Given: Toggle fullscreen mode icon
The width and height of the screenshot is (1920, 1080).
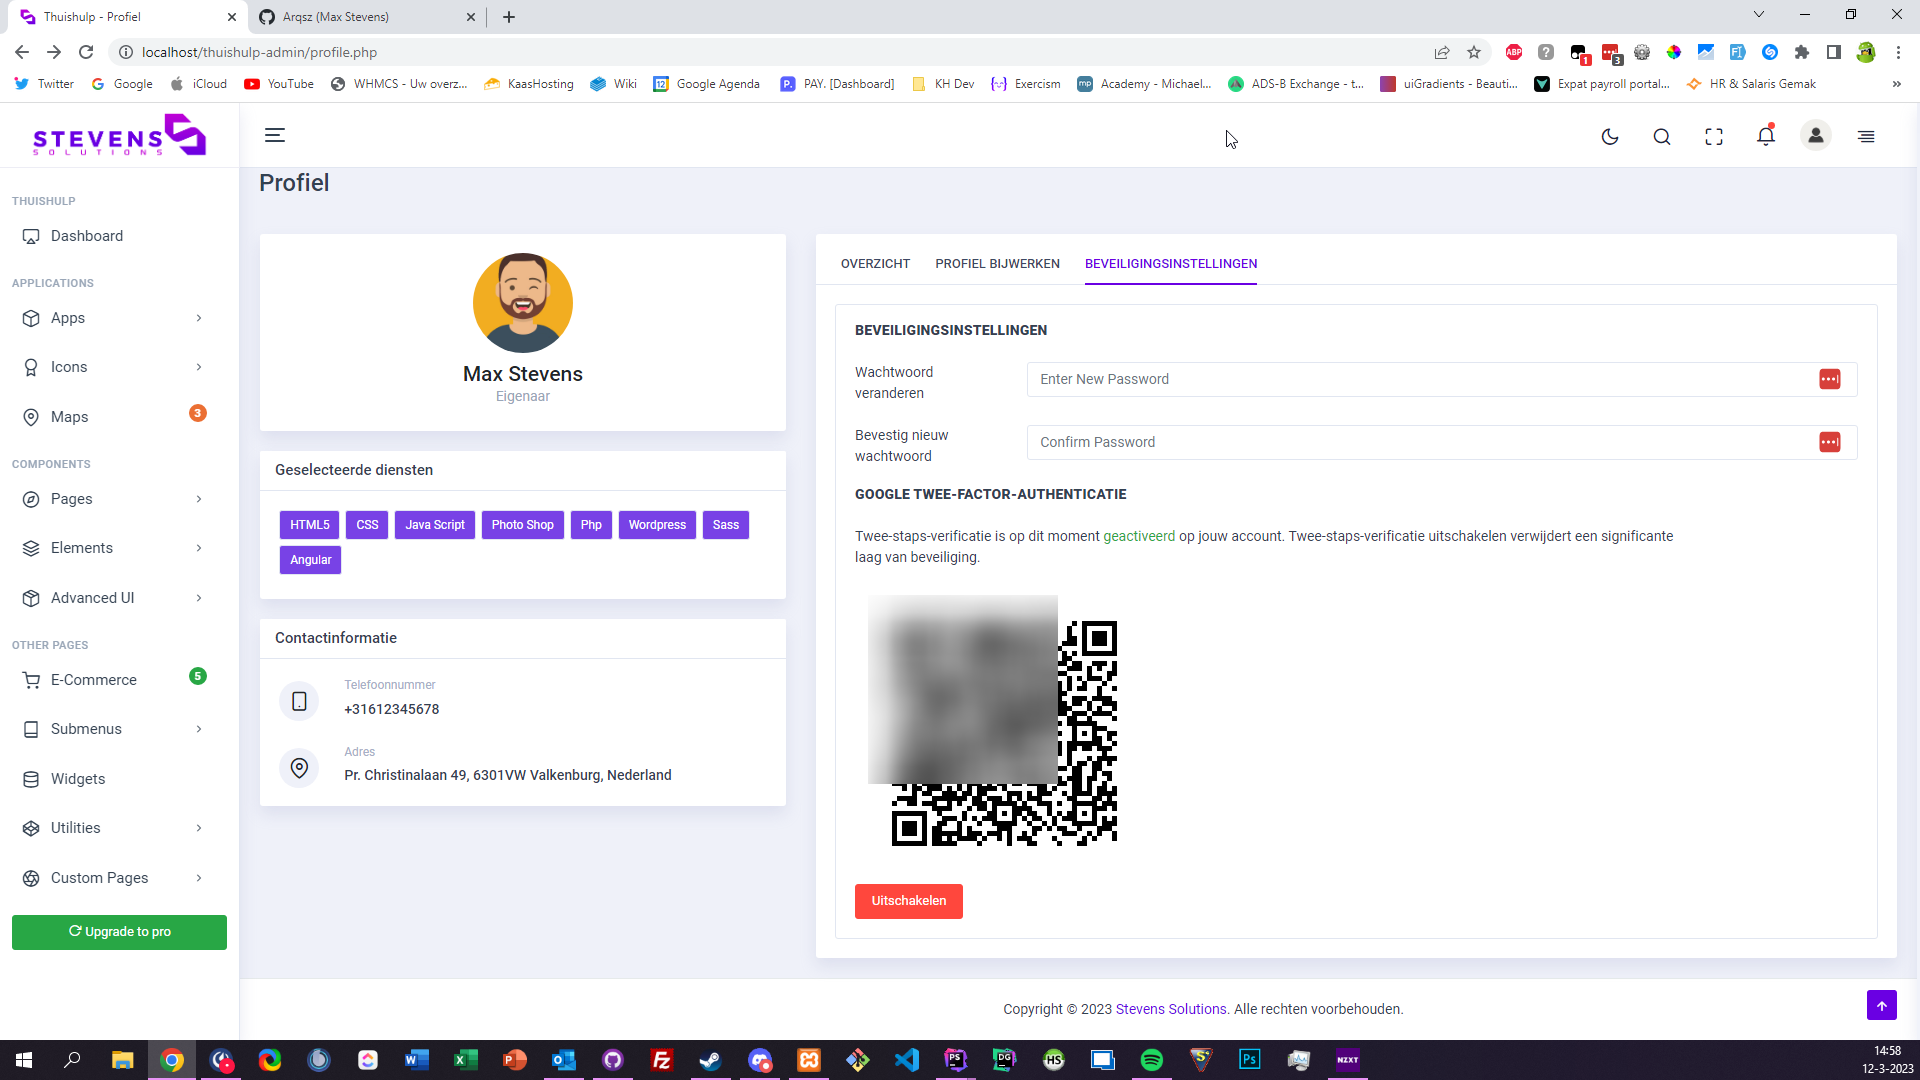Looking at the screenshot, I should click(x=1714, y=137).
